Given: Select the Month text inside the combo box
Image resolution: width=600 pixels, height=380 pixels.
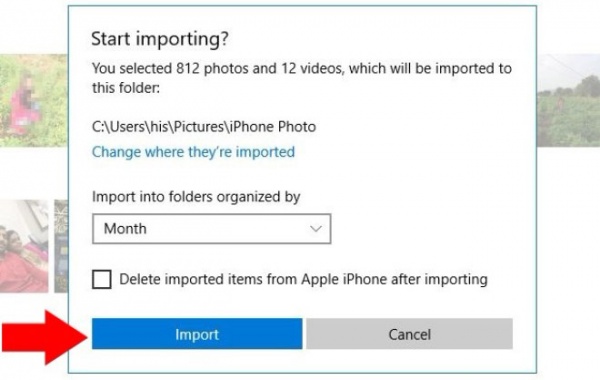Looking at the screenshot, I should tap(125, 228).
